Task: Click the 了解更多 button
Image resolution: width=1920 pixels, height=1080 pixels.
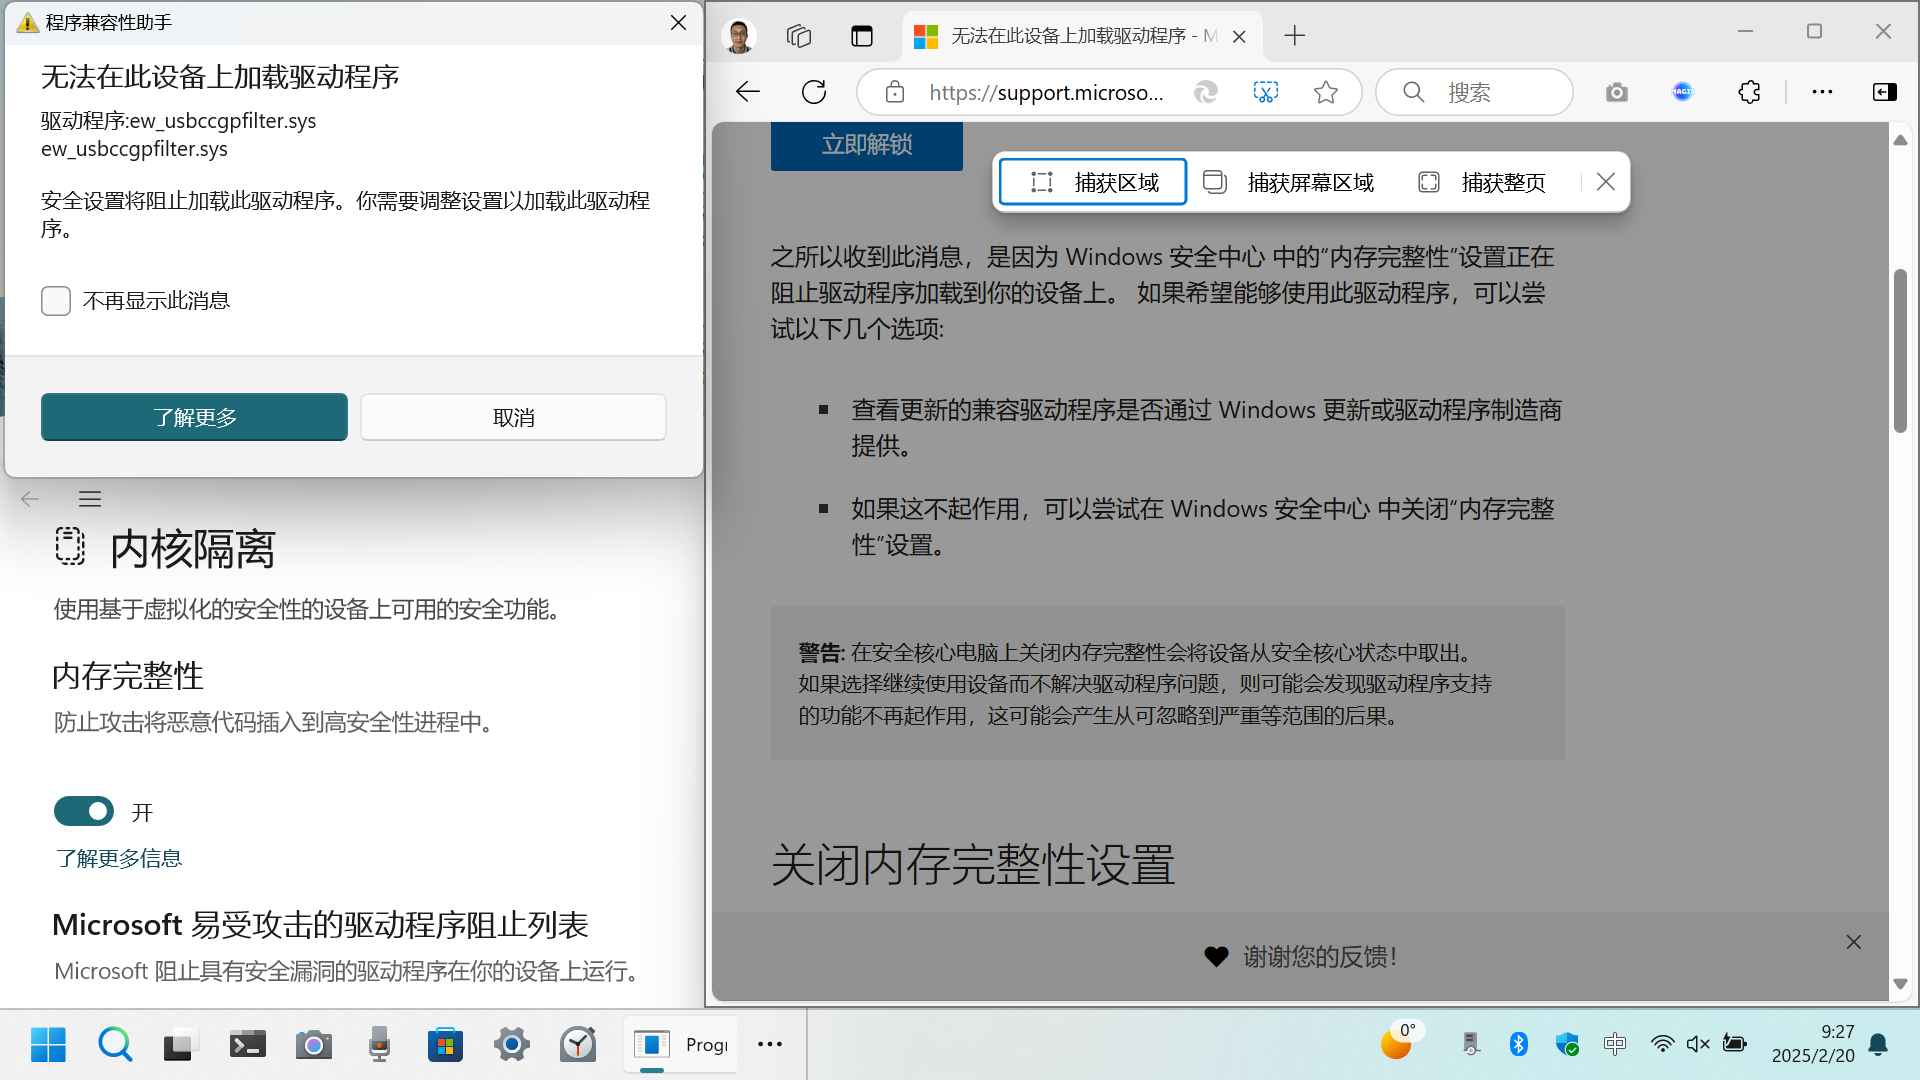Action: (x=194, y=417)
